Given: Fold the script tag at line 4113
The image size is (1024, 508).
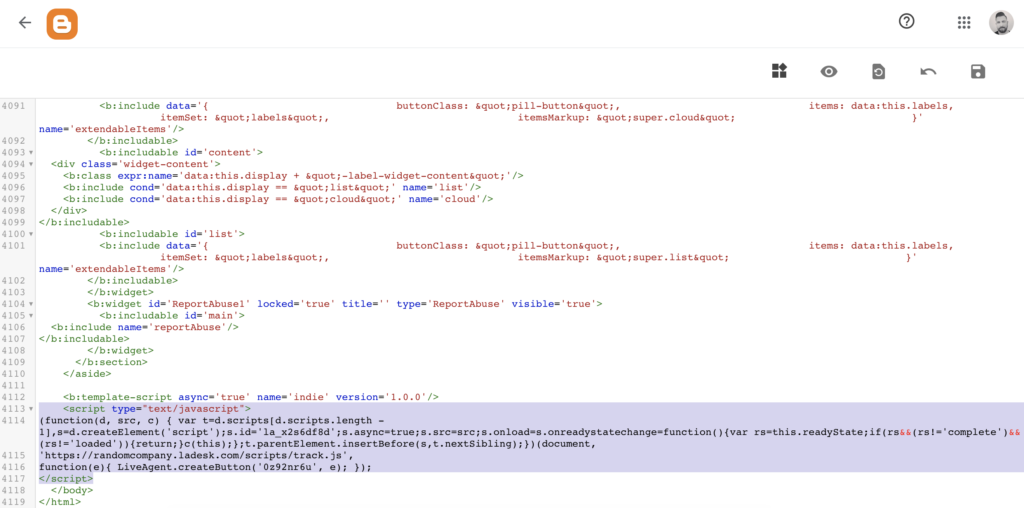Looking at the screenshot, I should (32, 409).
